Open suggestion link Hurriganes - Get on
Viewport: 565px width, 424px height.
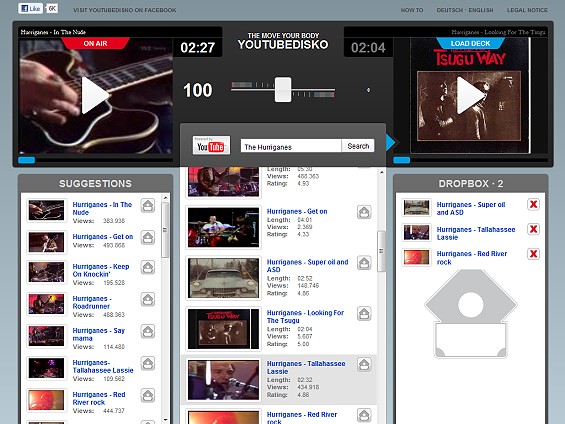(x=103, y=237)
